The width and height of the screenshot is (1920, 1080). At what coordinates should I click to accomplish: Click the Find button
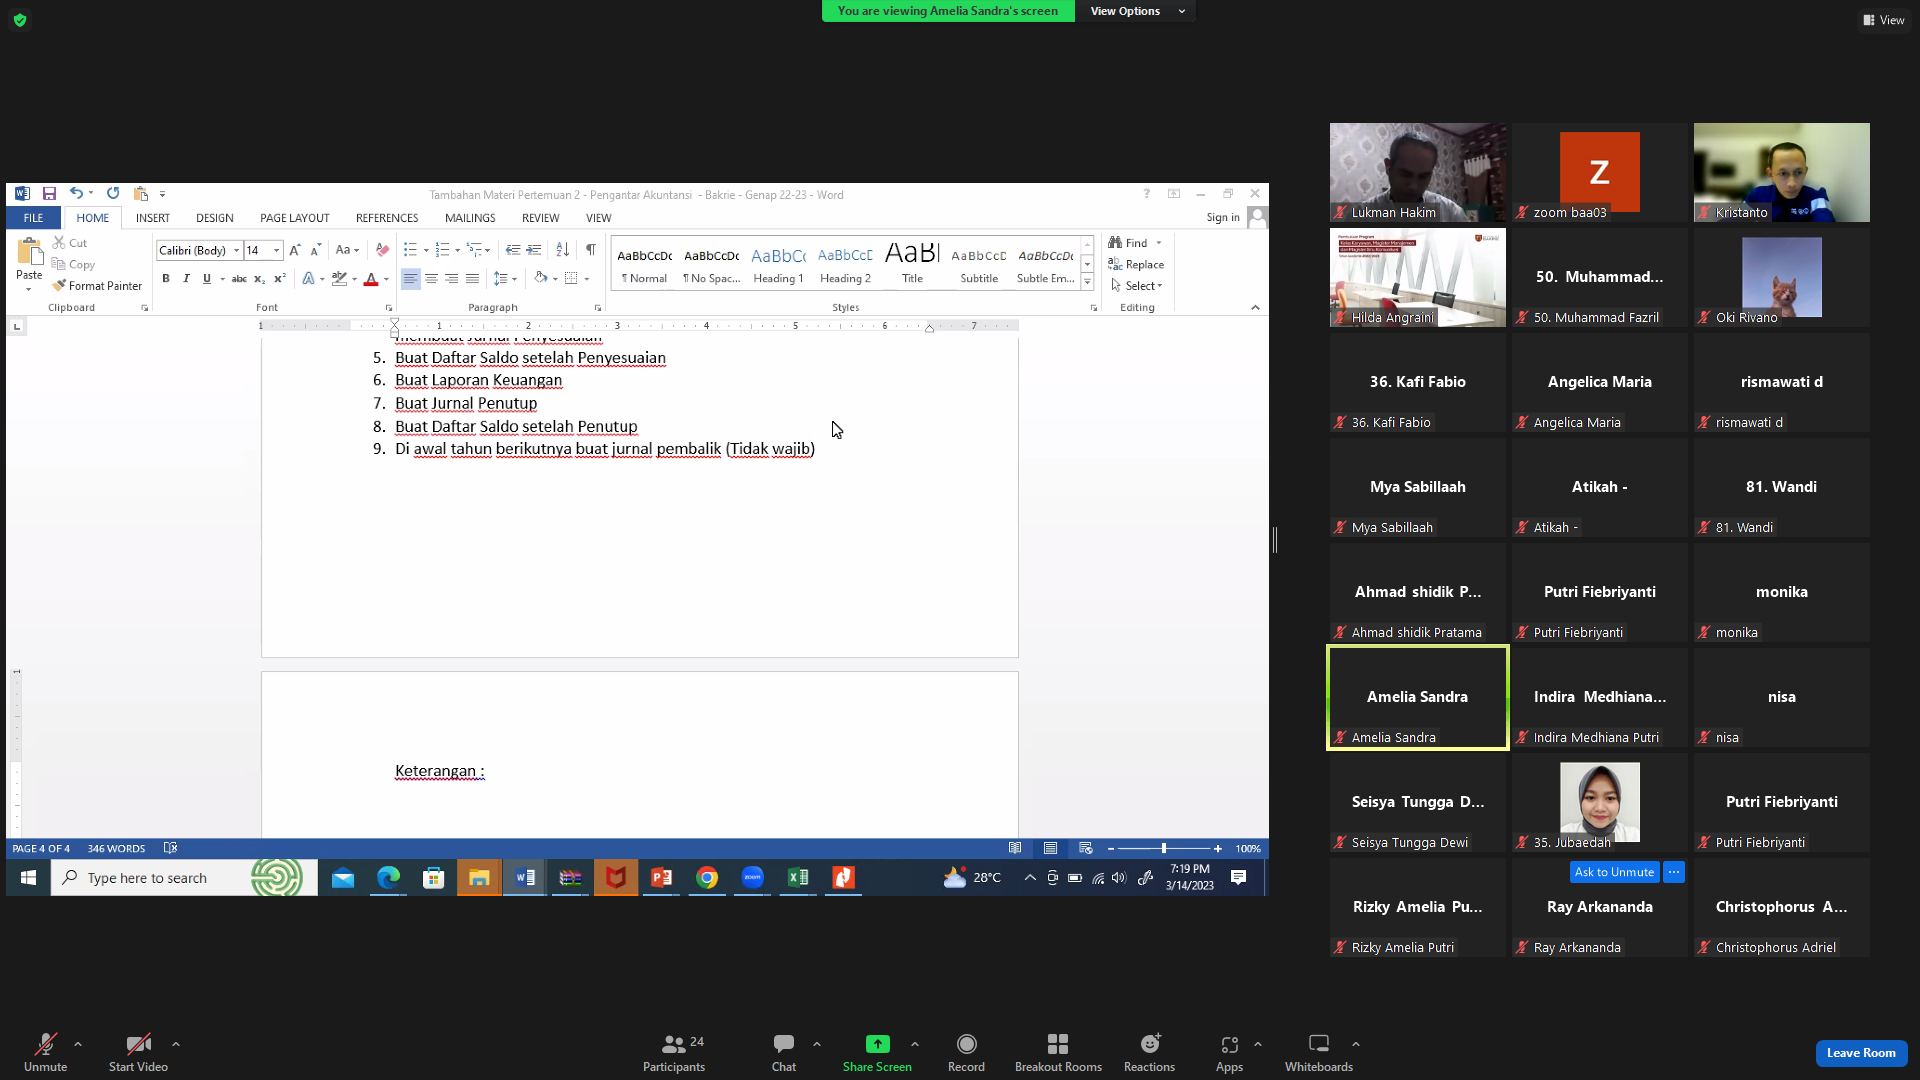coord(1128,243)
